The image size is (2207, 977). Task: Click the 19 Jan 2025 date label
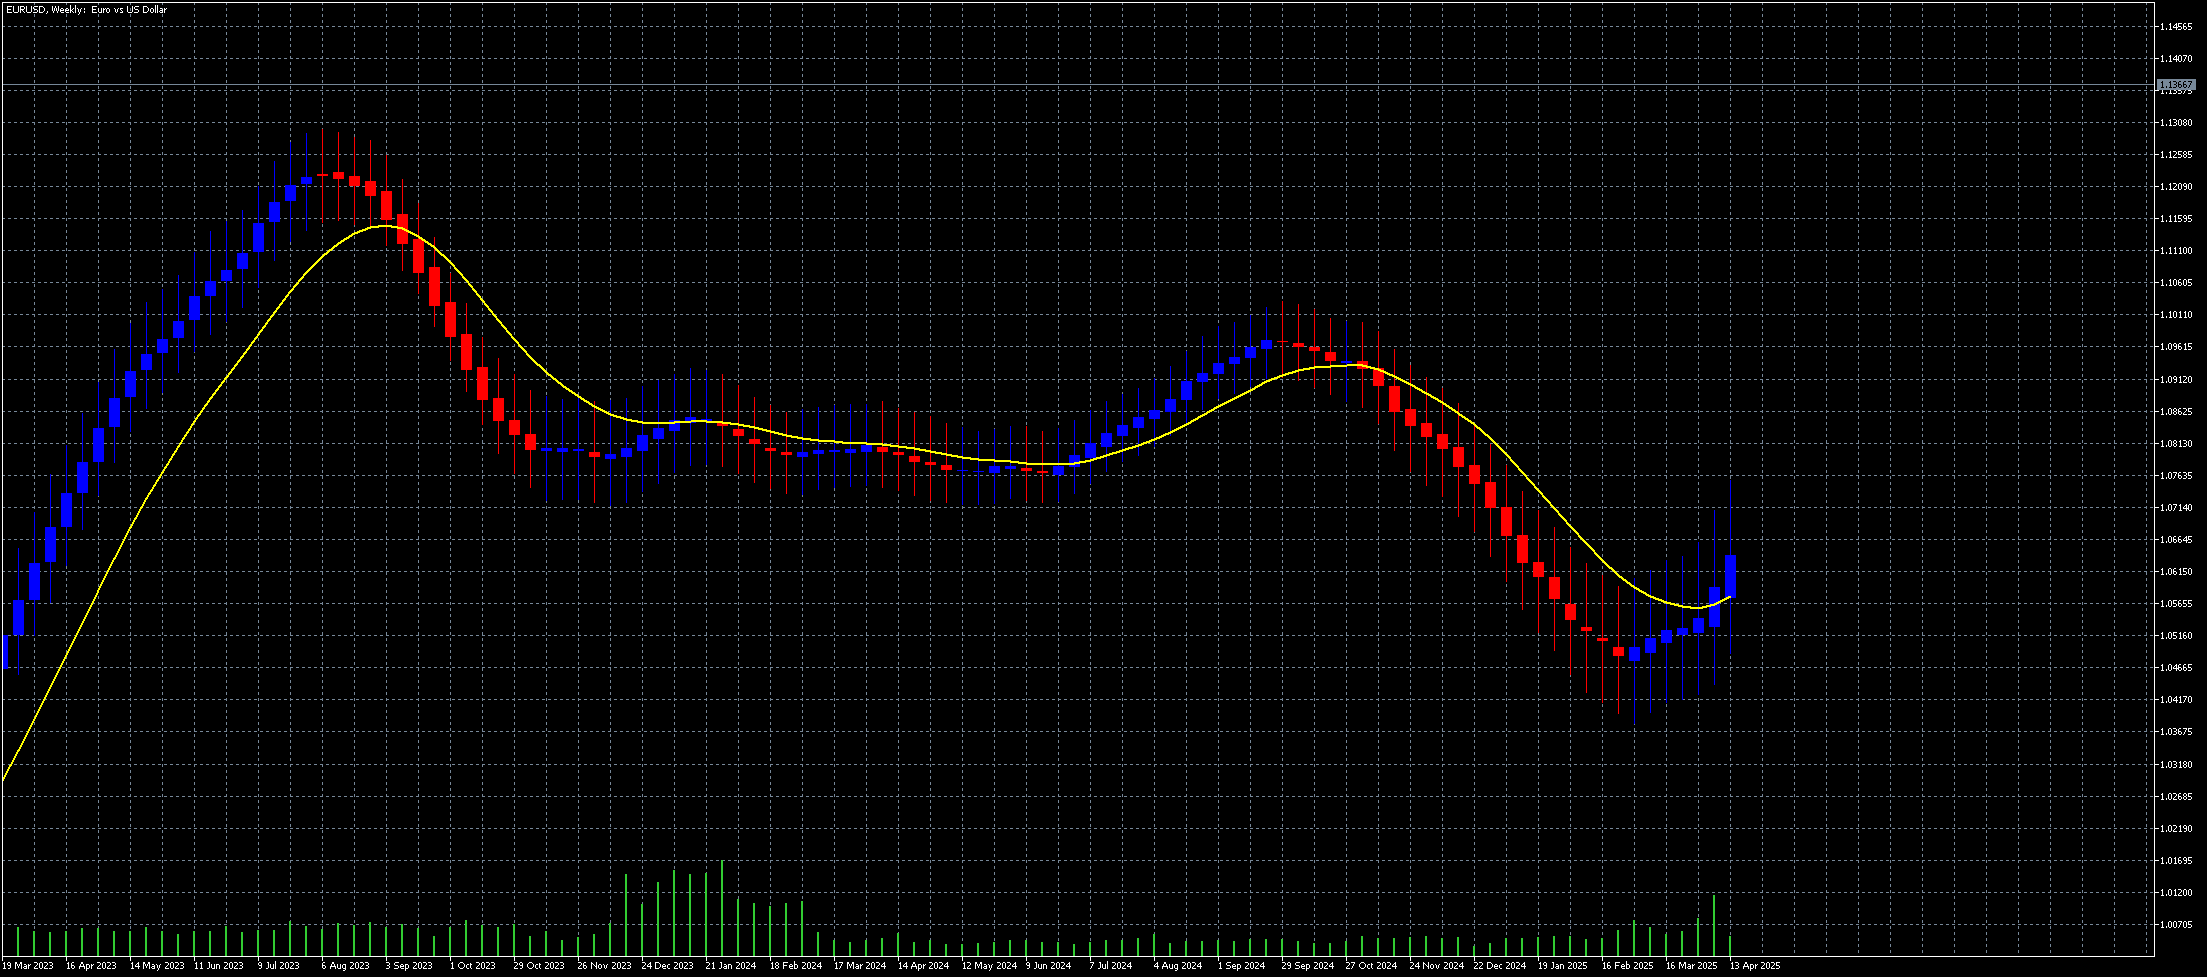[1563, 967]
